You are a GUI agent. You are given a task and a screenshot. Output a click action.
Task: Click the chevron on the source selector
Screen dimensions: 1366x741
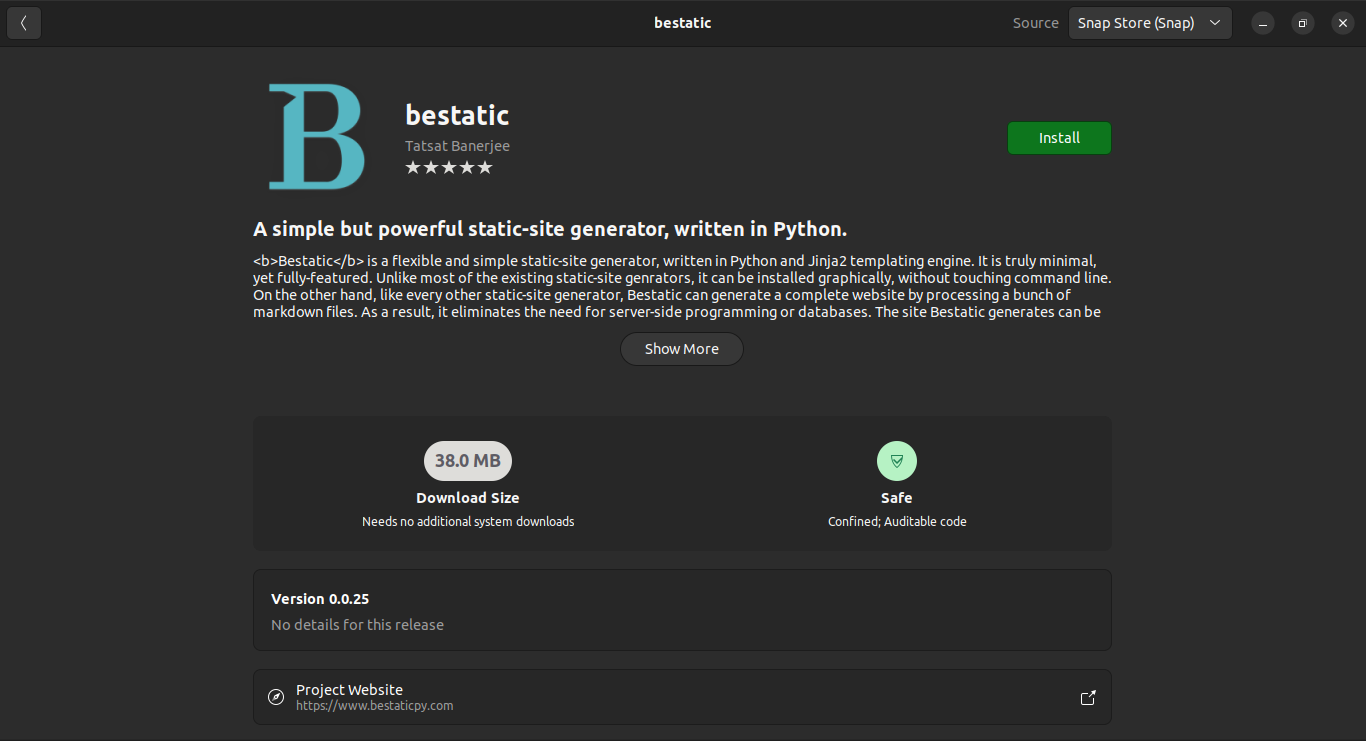click(x=1215, y=22)
